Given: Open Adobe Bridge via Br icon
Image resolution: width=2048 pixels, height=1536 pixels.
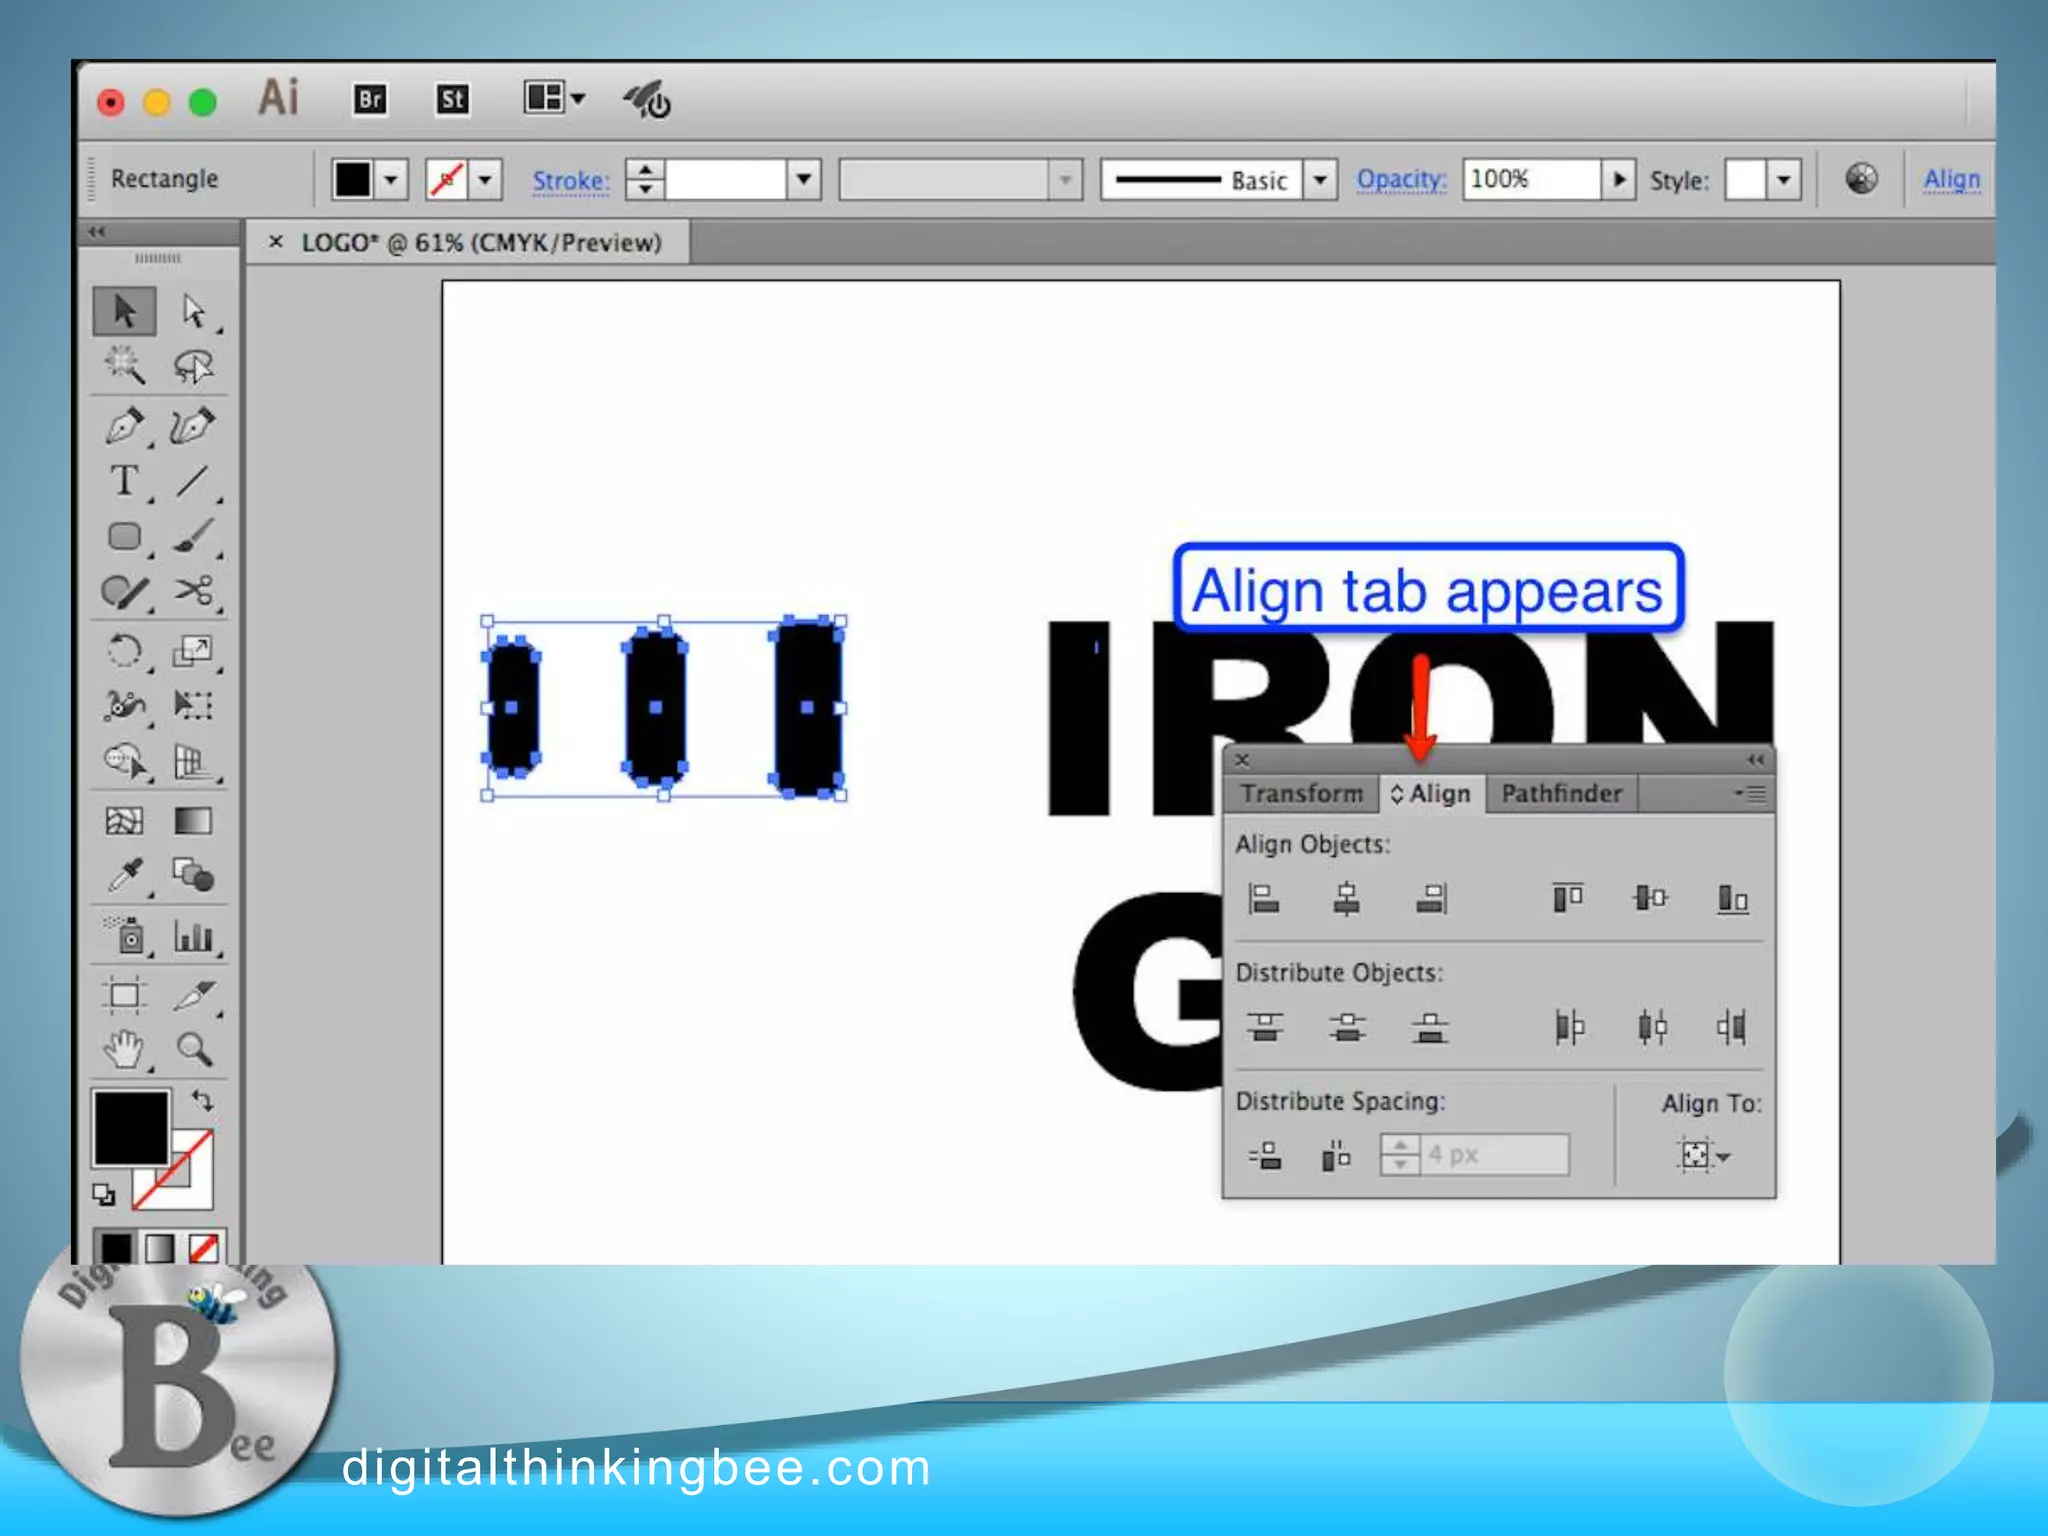Looking at the screenshot, I should (370, 99).
